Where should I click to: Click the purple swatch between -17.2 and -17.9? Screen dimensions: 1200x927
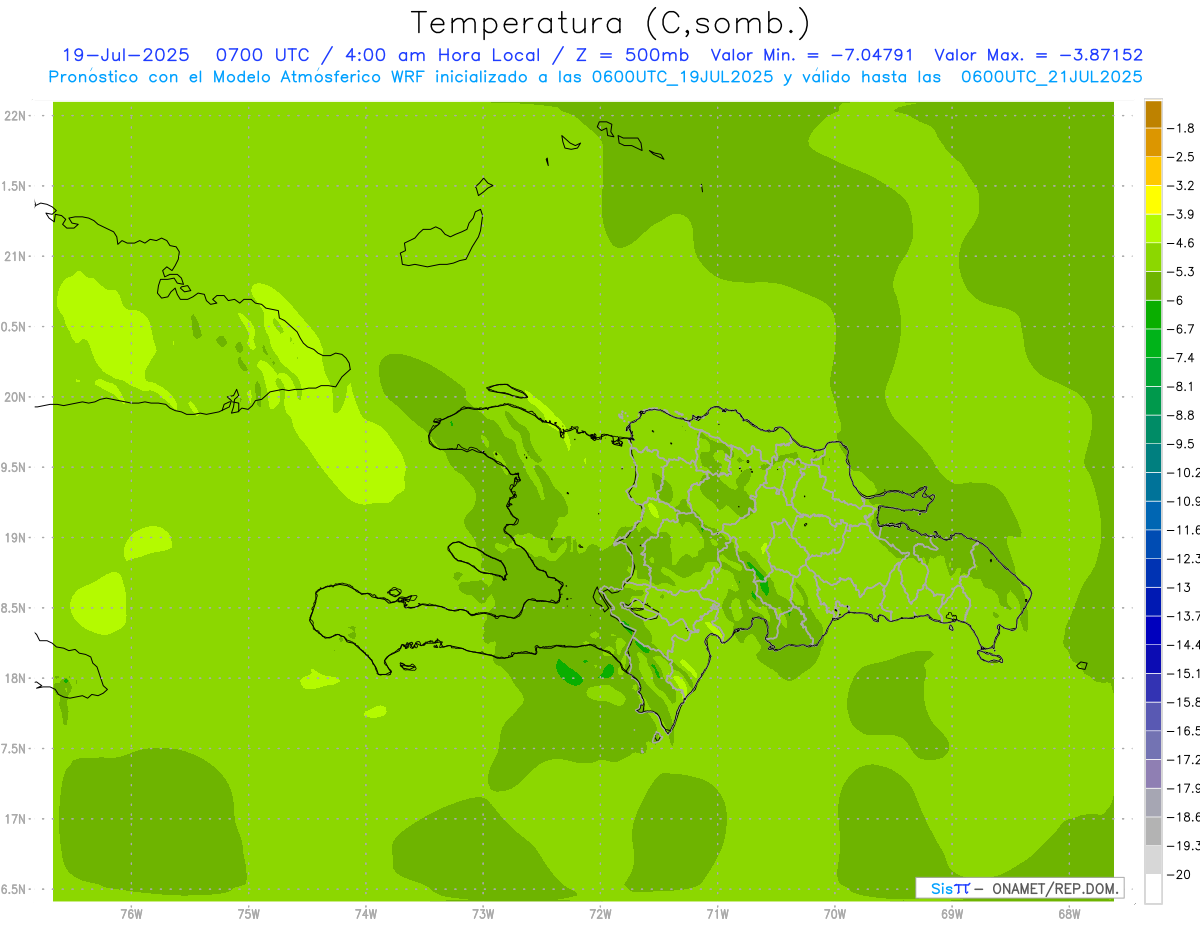(1153, 773)
